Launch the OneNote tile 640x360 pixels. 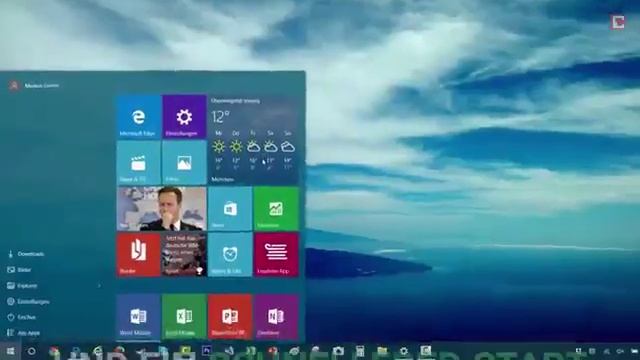pyautogui.click(x=276, y=317)
